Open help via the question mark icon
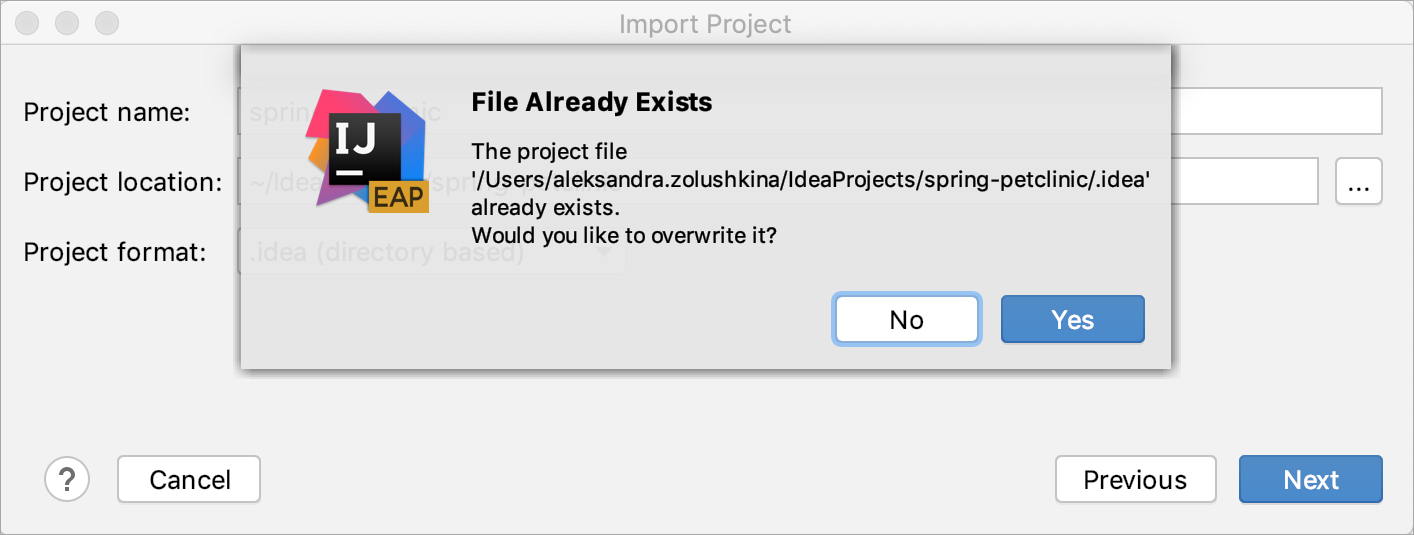This screenshot has width=1414, height=535. click(x=67, y=479)
